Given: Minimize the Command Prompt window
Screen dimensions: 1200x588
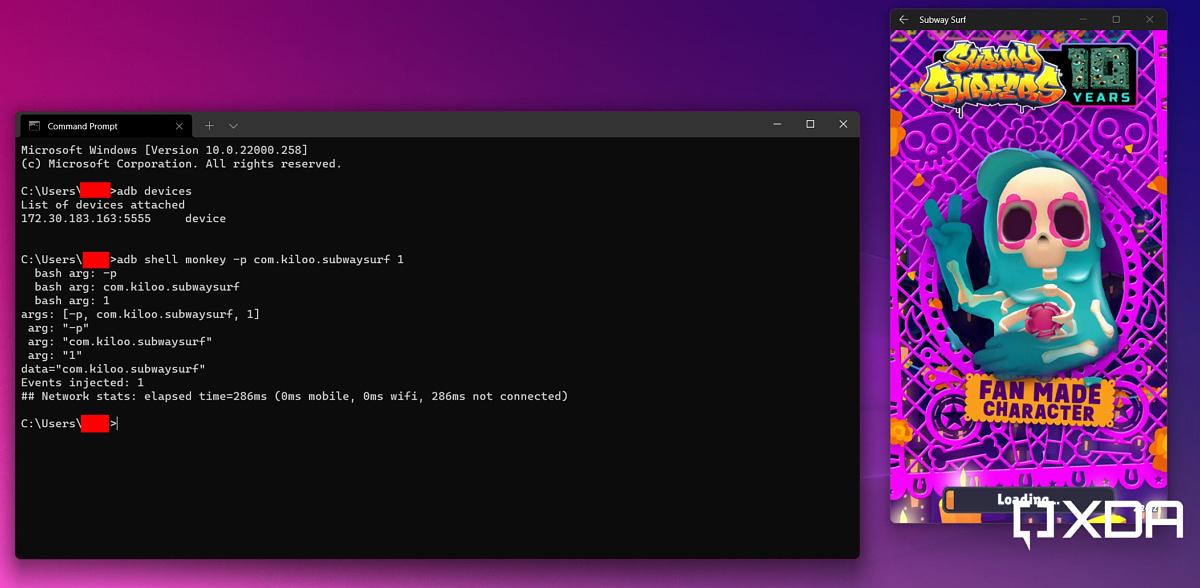Looking at the screenshot, I should coord(777,124).
